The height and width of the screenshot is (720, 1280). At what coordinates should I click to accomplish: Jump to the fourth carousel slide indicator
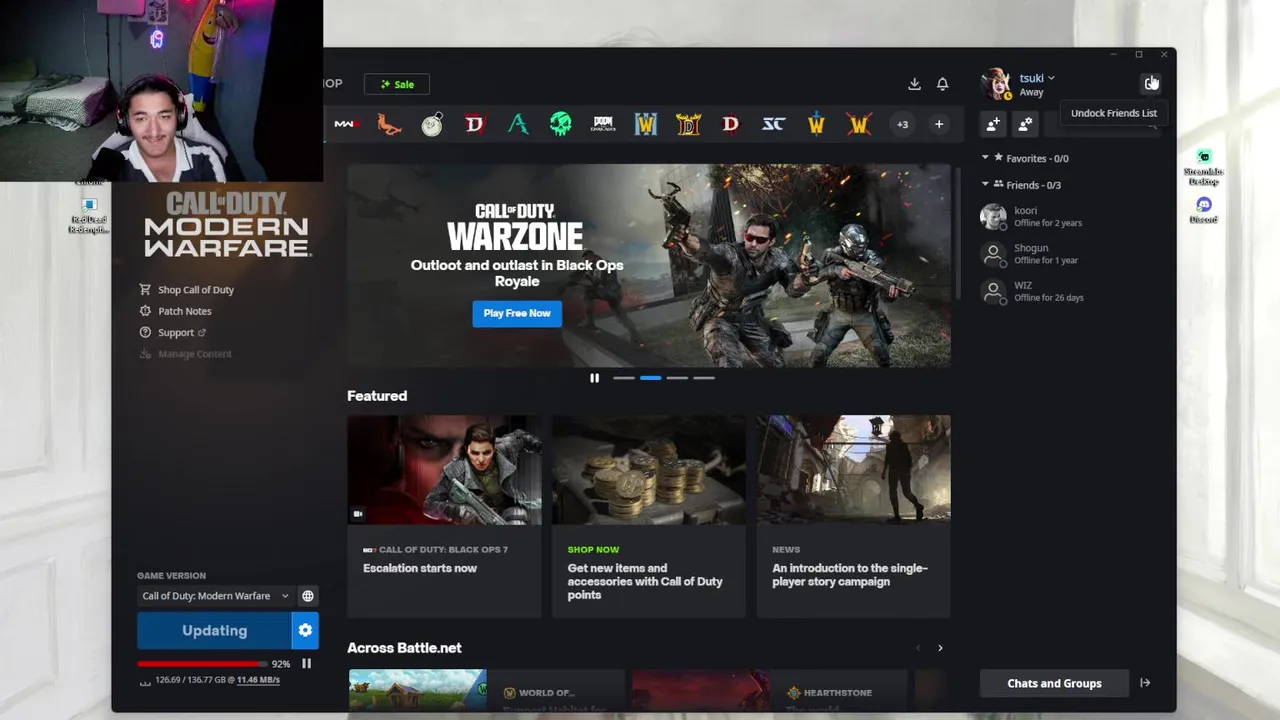pyautogui.click(x=704, y=378)
